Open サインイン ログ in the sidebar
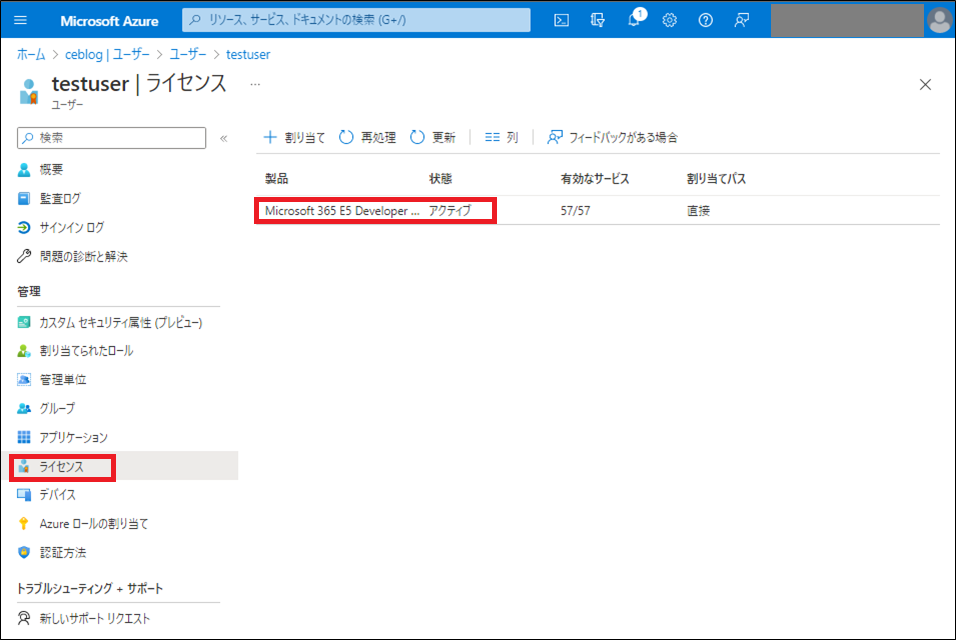This screenshot has width=956, height=640. (61, 227)
